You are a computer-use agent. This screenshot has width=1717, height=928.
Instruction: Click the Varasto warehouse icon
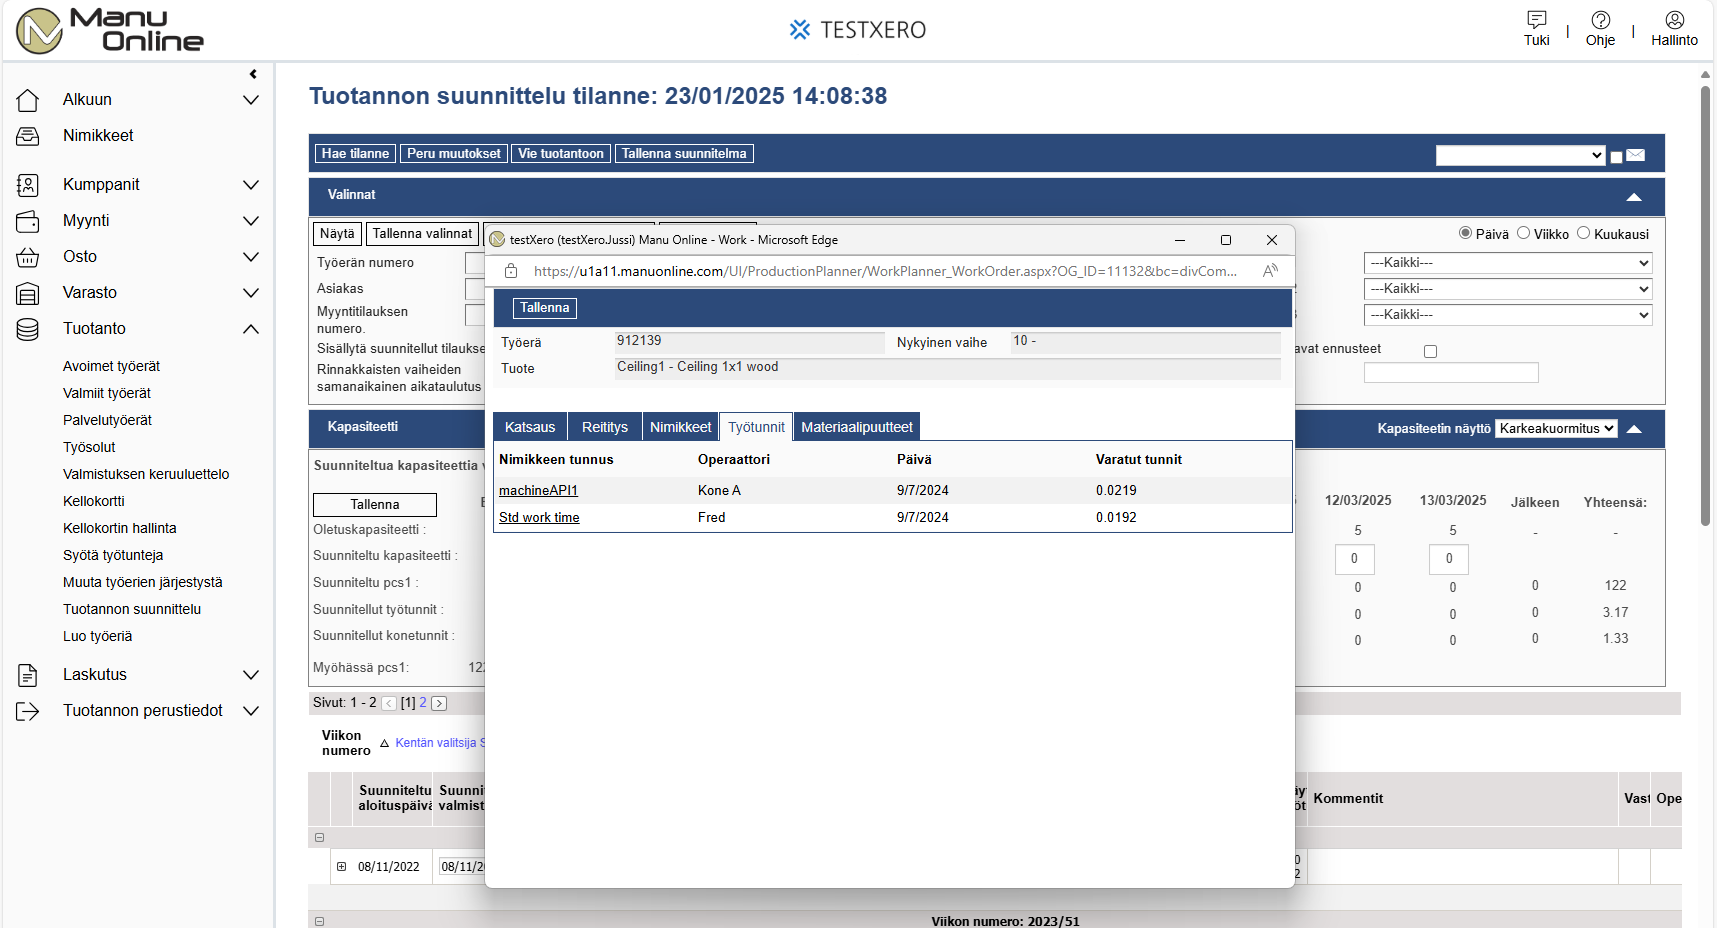(28, 293)
